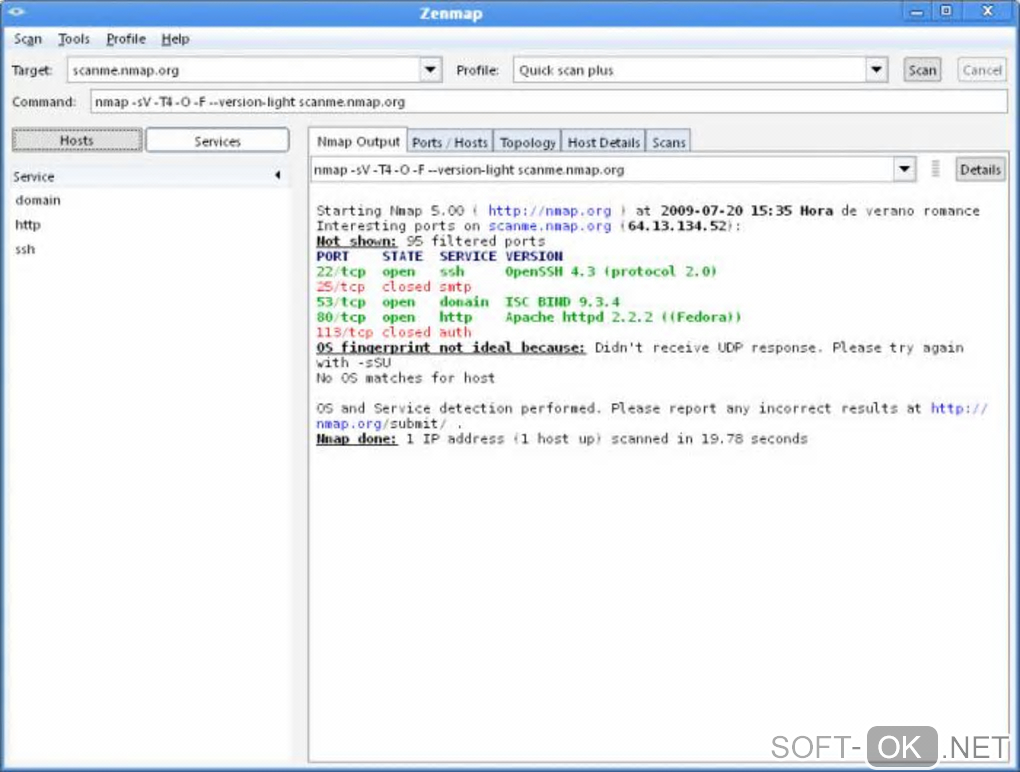Switch to the Host Details tab
Viewport: 1020px width, 772px height.
coord(604,142)
